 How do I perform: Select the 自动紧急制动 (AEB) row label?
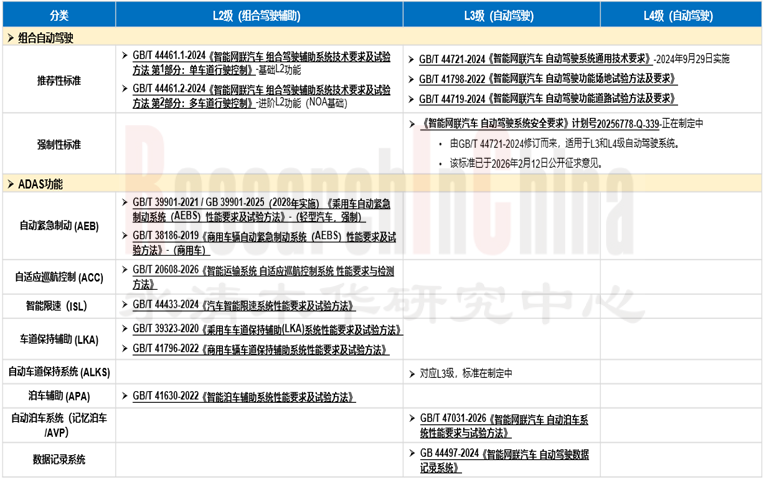tap(59, 226)
